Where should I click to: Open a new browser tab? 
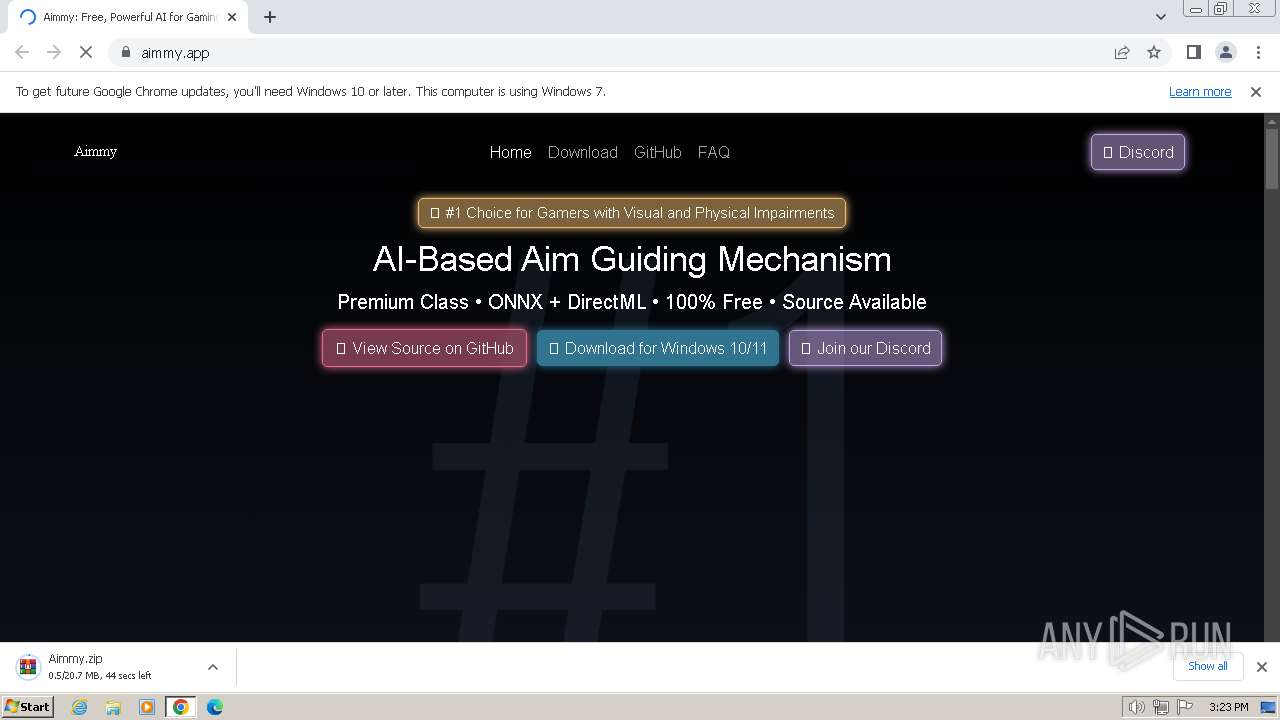(x=270, y=17)
